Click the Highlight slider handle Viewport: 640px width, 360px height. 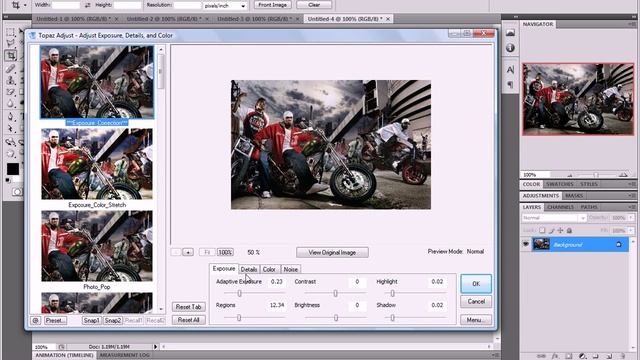point(392,293)
